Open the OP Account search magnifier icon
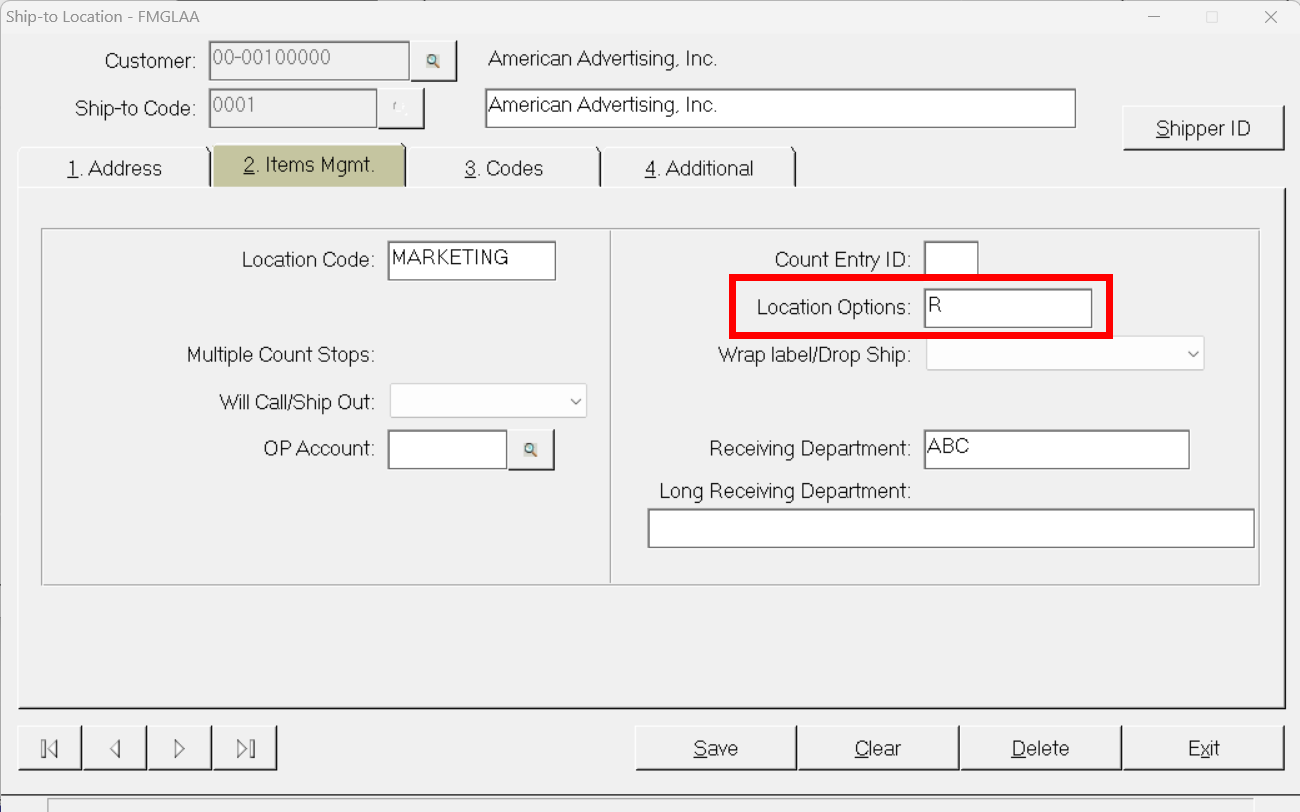 [531, 450]
